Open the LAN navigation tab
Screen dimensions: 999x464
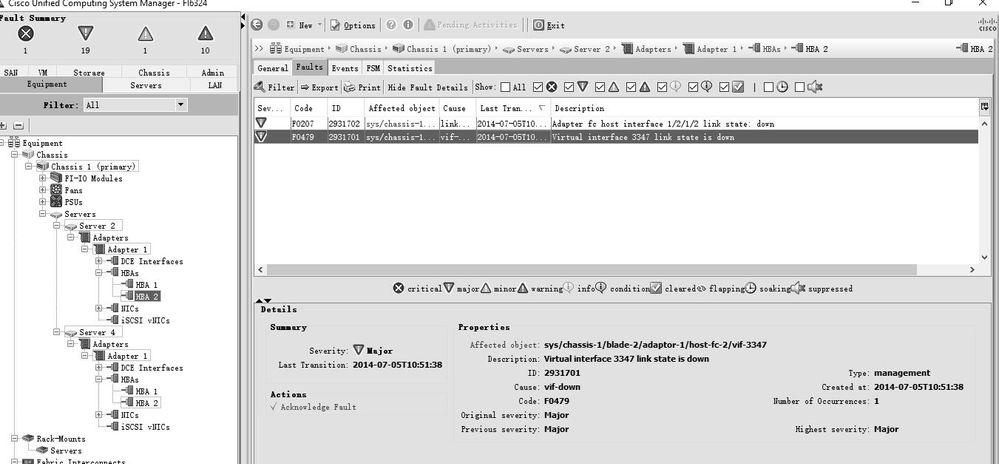(x=215, y=85)
